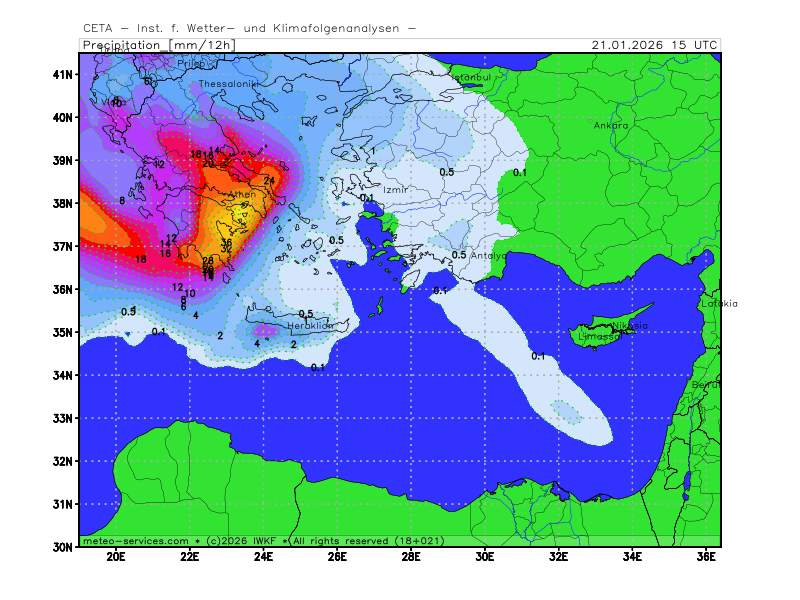Select the Antalya city label

[x=488, y=256]
